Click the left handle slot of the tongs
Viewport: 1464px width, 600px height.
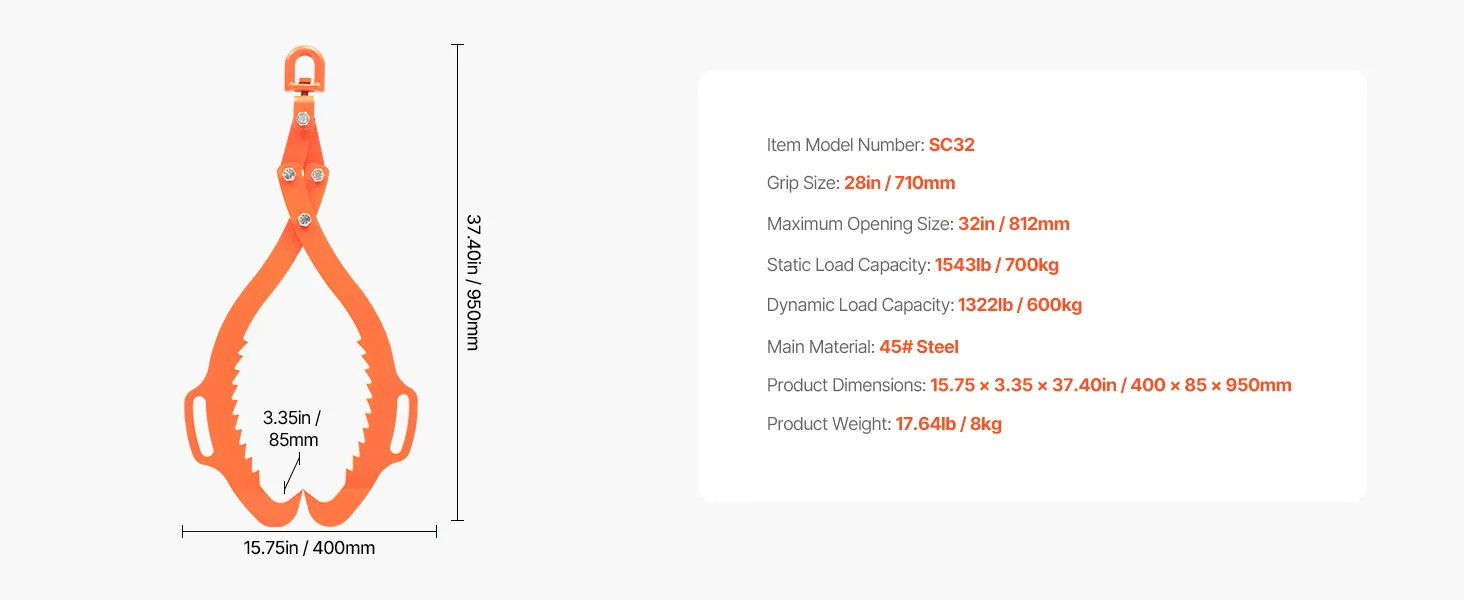pos(197,423)
